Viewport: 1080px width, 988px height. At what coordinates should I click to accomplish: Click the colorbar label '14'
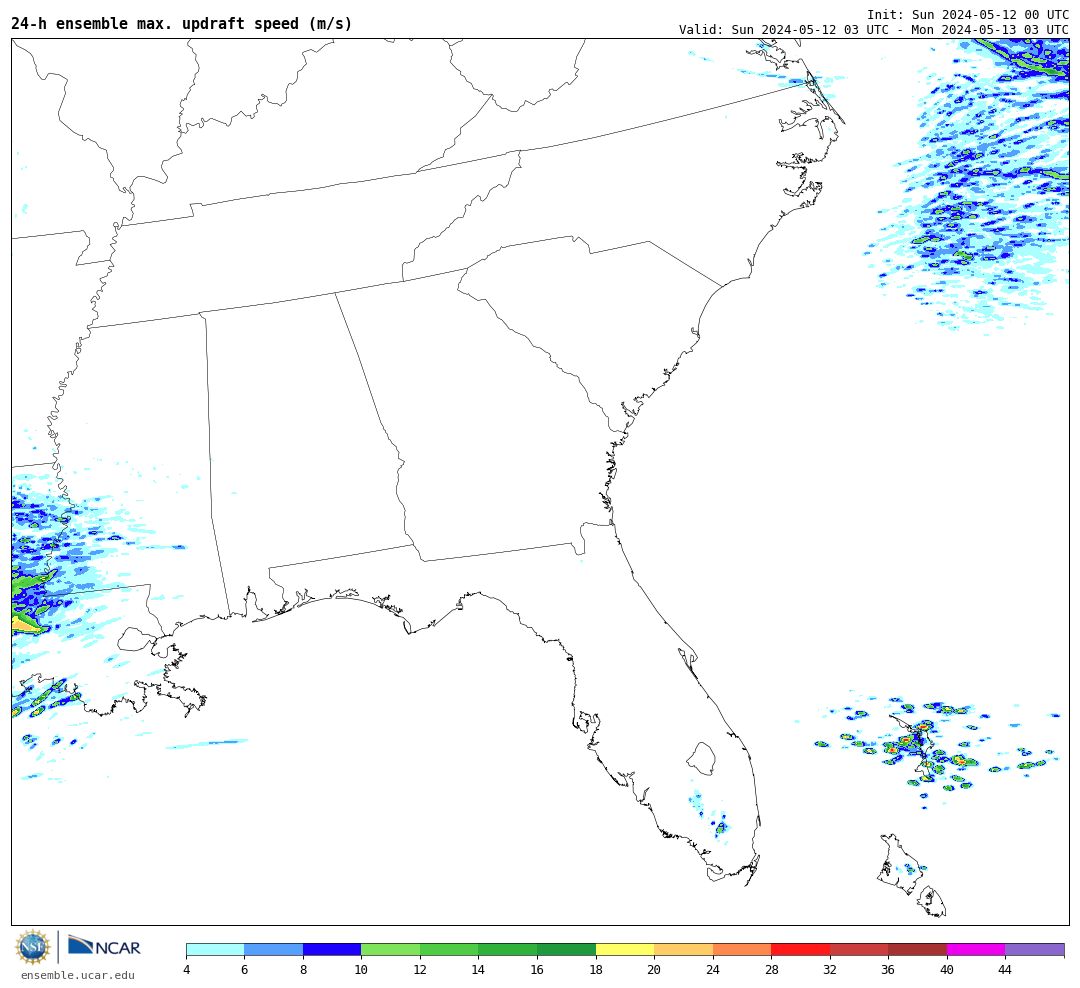tap(479, 969)
